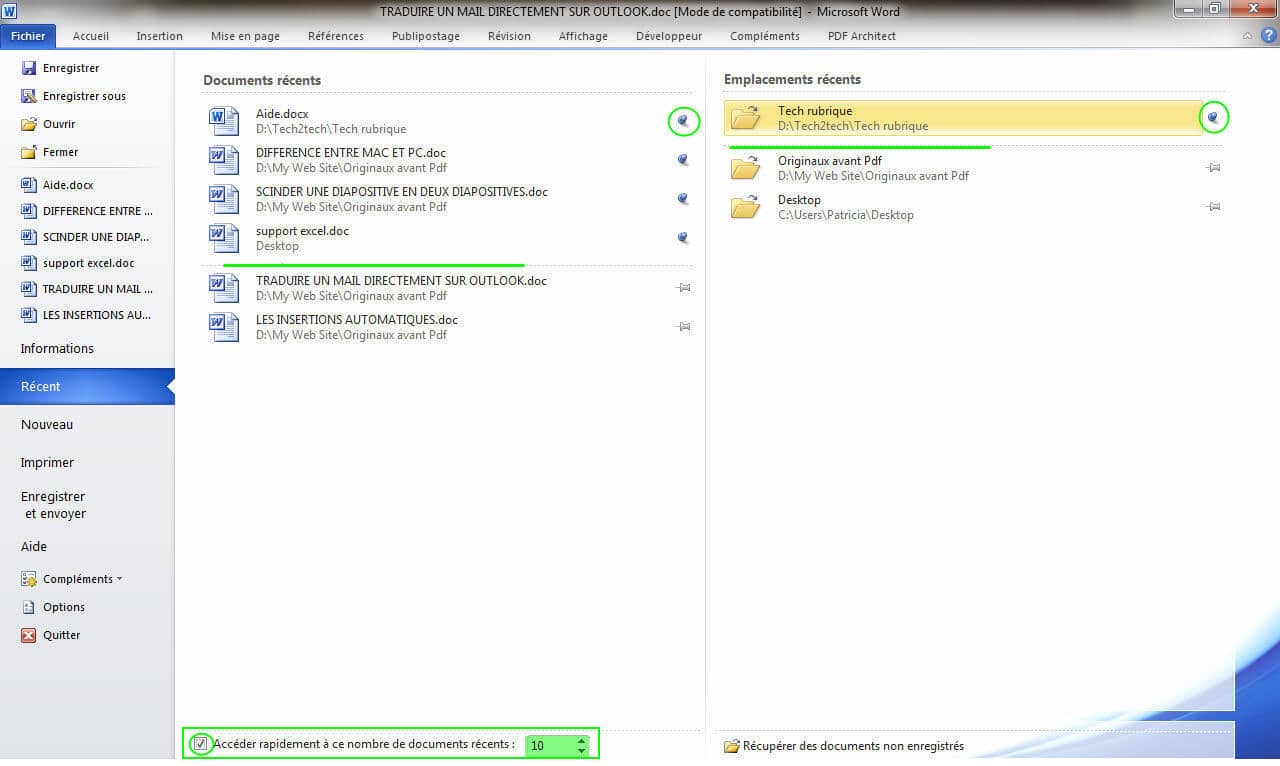Decrease recent documents count with down arrow
This screenshot has height=766, width=1280.
(x=582, y=750)
